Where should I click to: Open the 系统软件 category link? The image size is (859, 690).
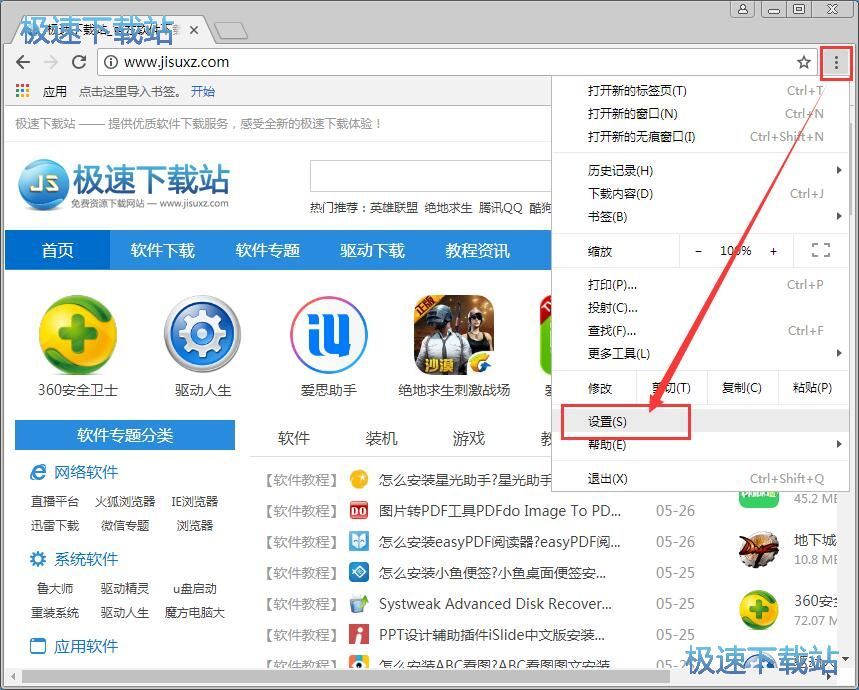point(85,559)
